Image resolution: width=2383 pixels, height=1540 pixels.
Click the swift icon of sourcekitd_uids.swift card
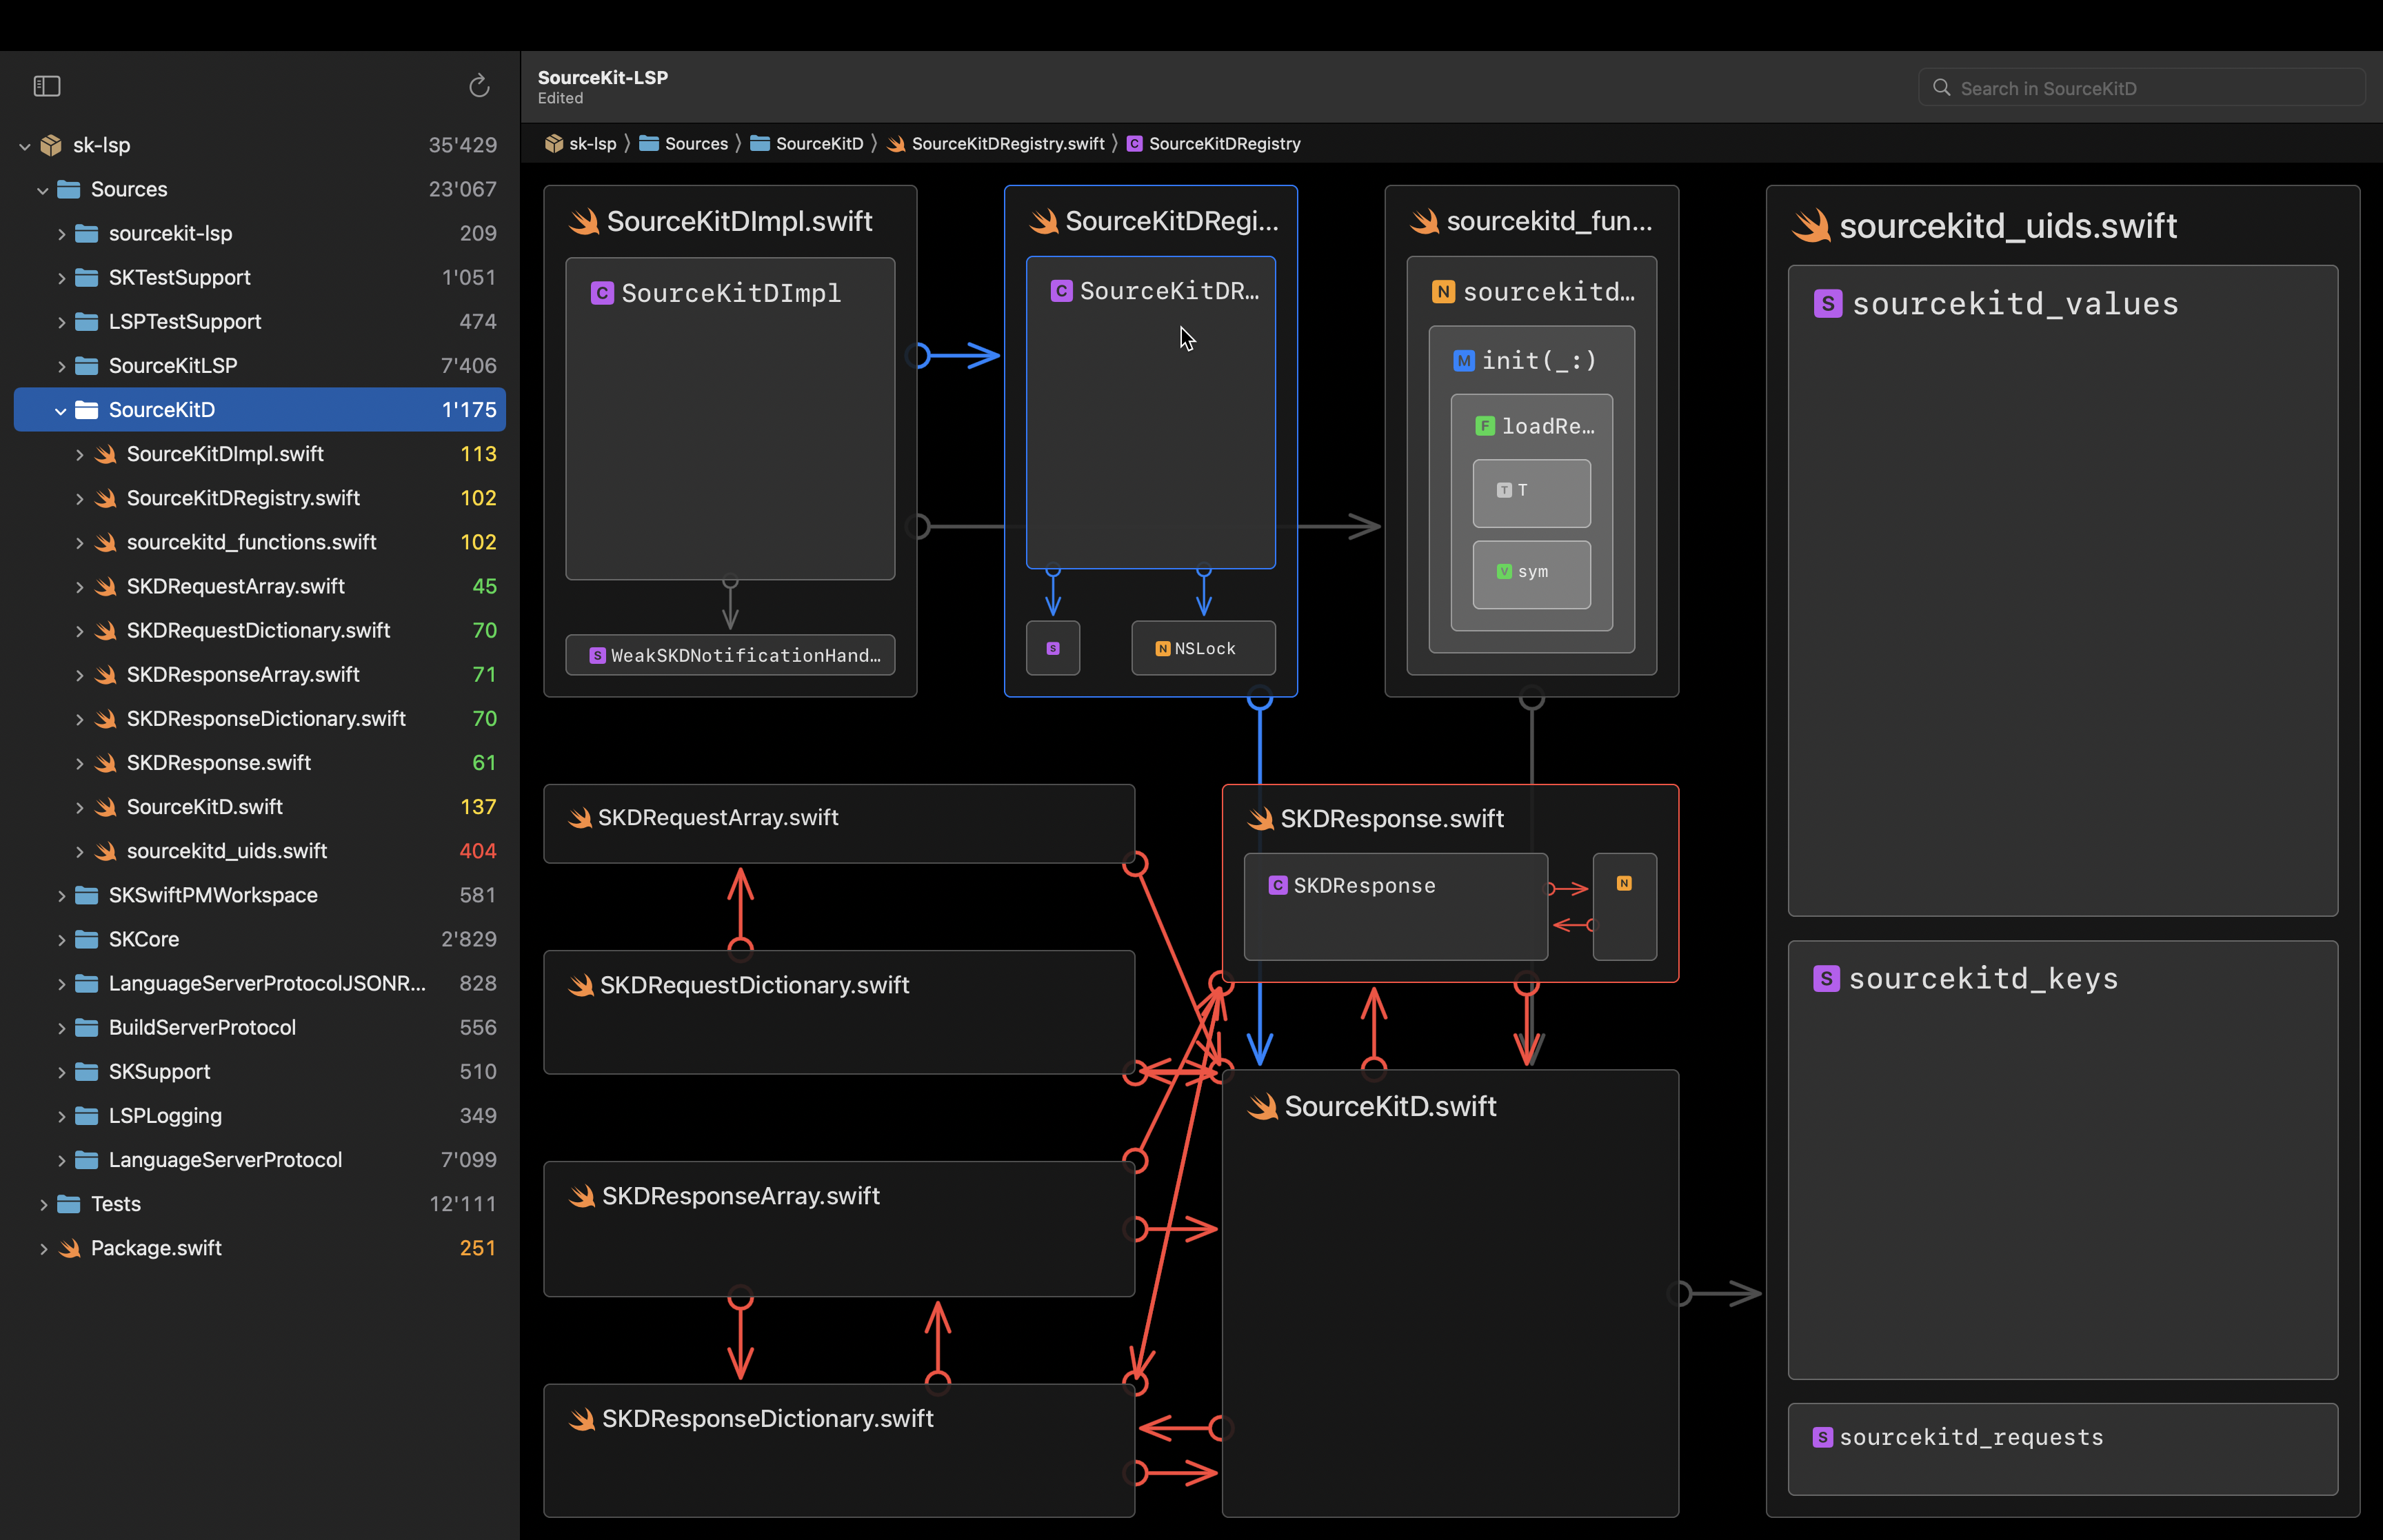coord(1811,226)
